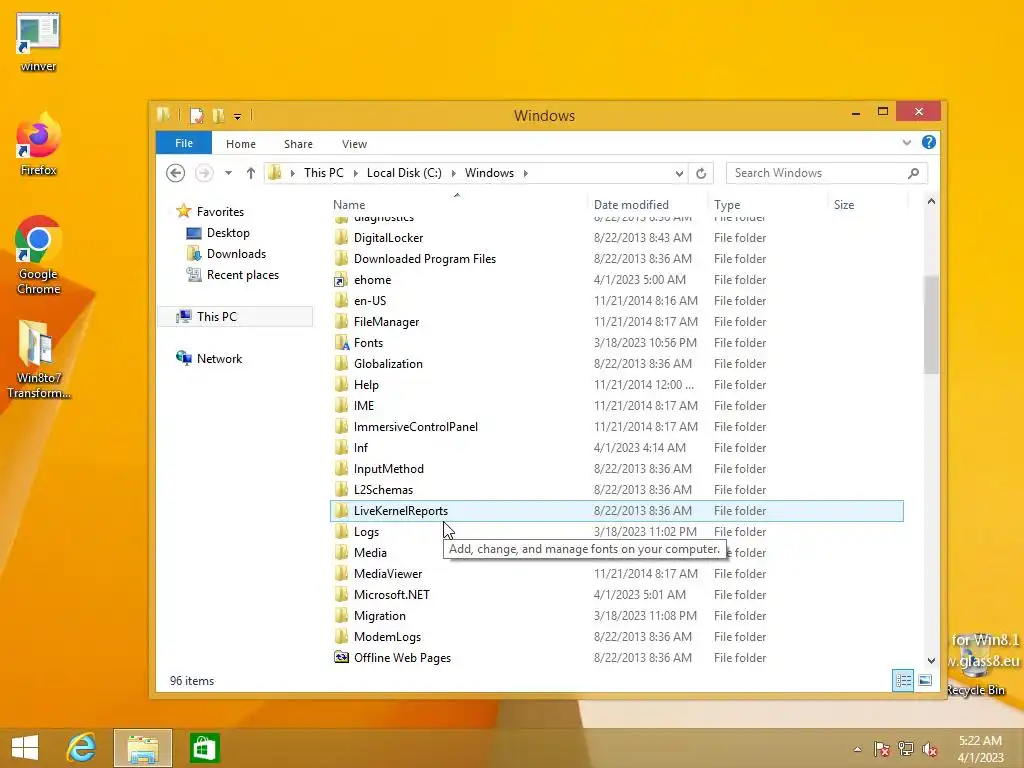The width and height of the screenshot is (1024, 768).
Task: Click Local Disk (C:) breadcrumb
Action: pos(404,173)
